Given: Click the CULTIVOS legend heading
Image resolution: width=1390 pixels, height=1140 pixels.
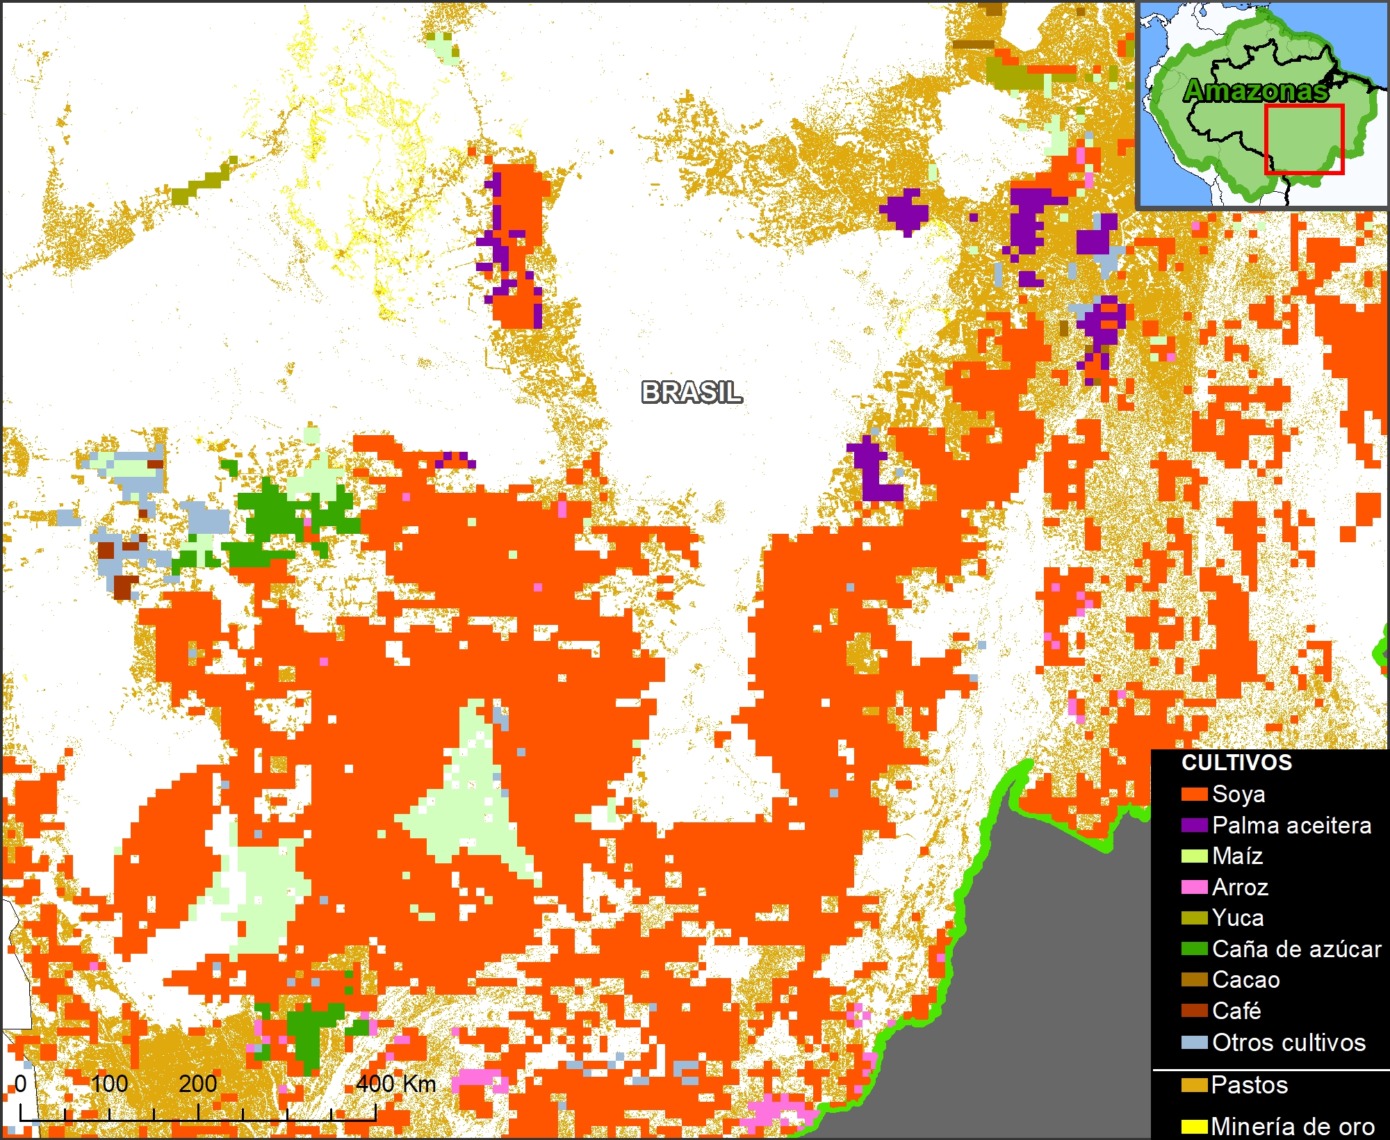Looking at the screenshot, I should [1236, 763].
